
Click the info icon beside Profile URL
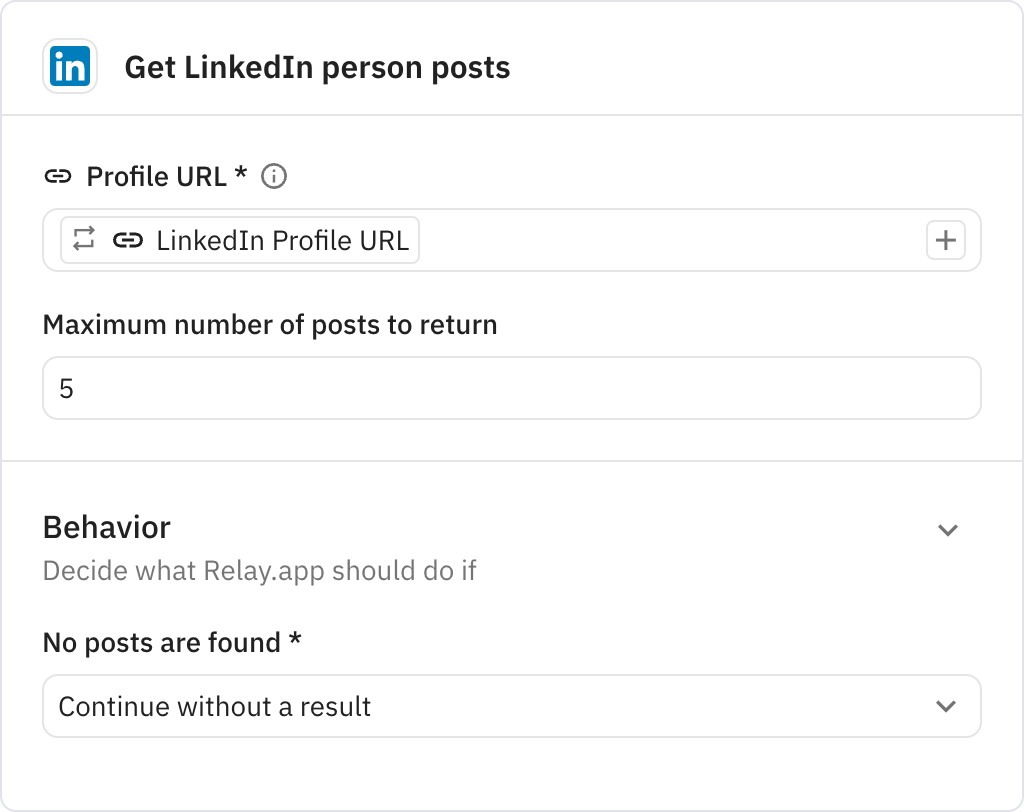tap(273, 177)
